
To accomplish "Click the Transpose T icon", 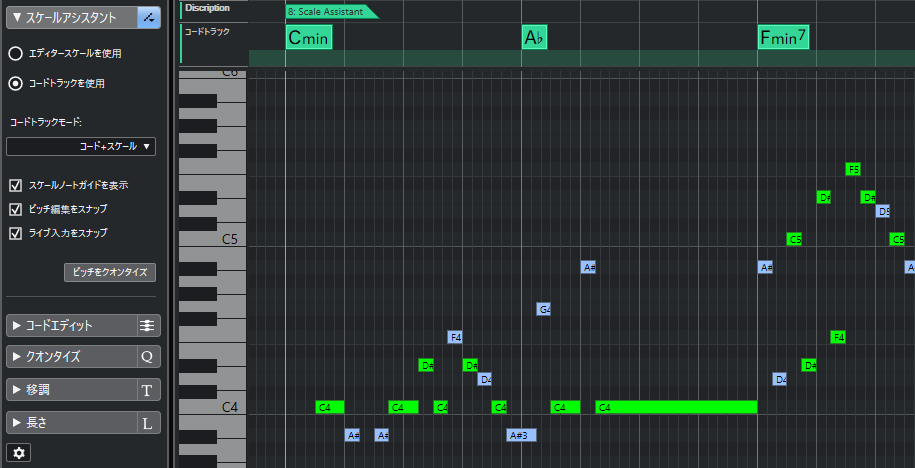I will click(148, 390).
